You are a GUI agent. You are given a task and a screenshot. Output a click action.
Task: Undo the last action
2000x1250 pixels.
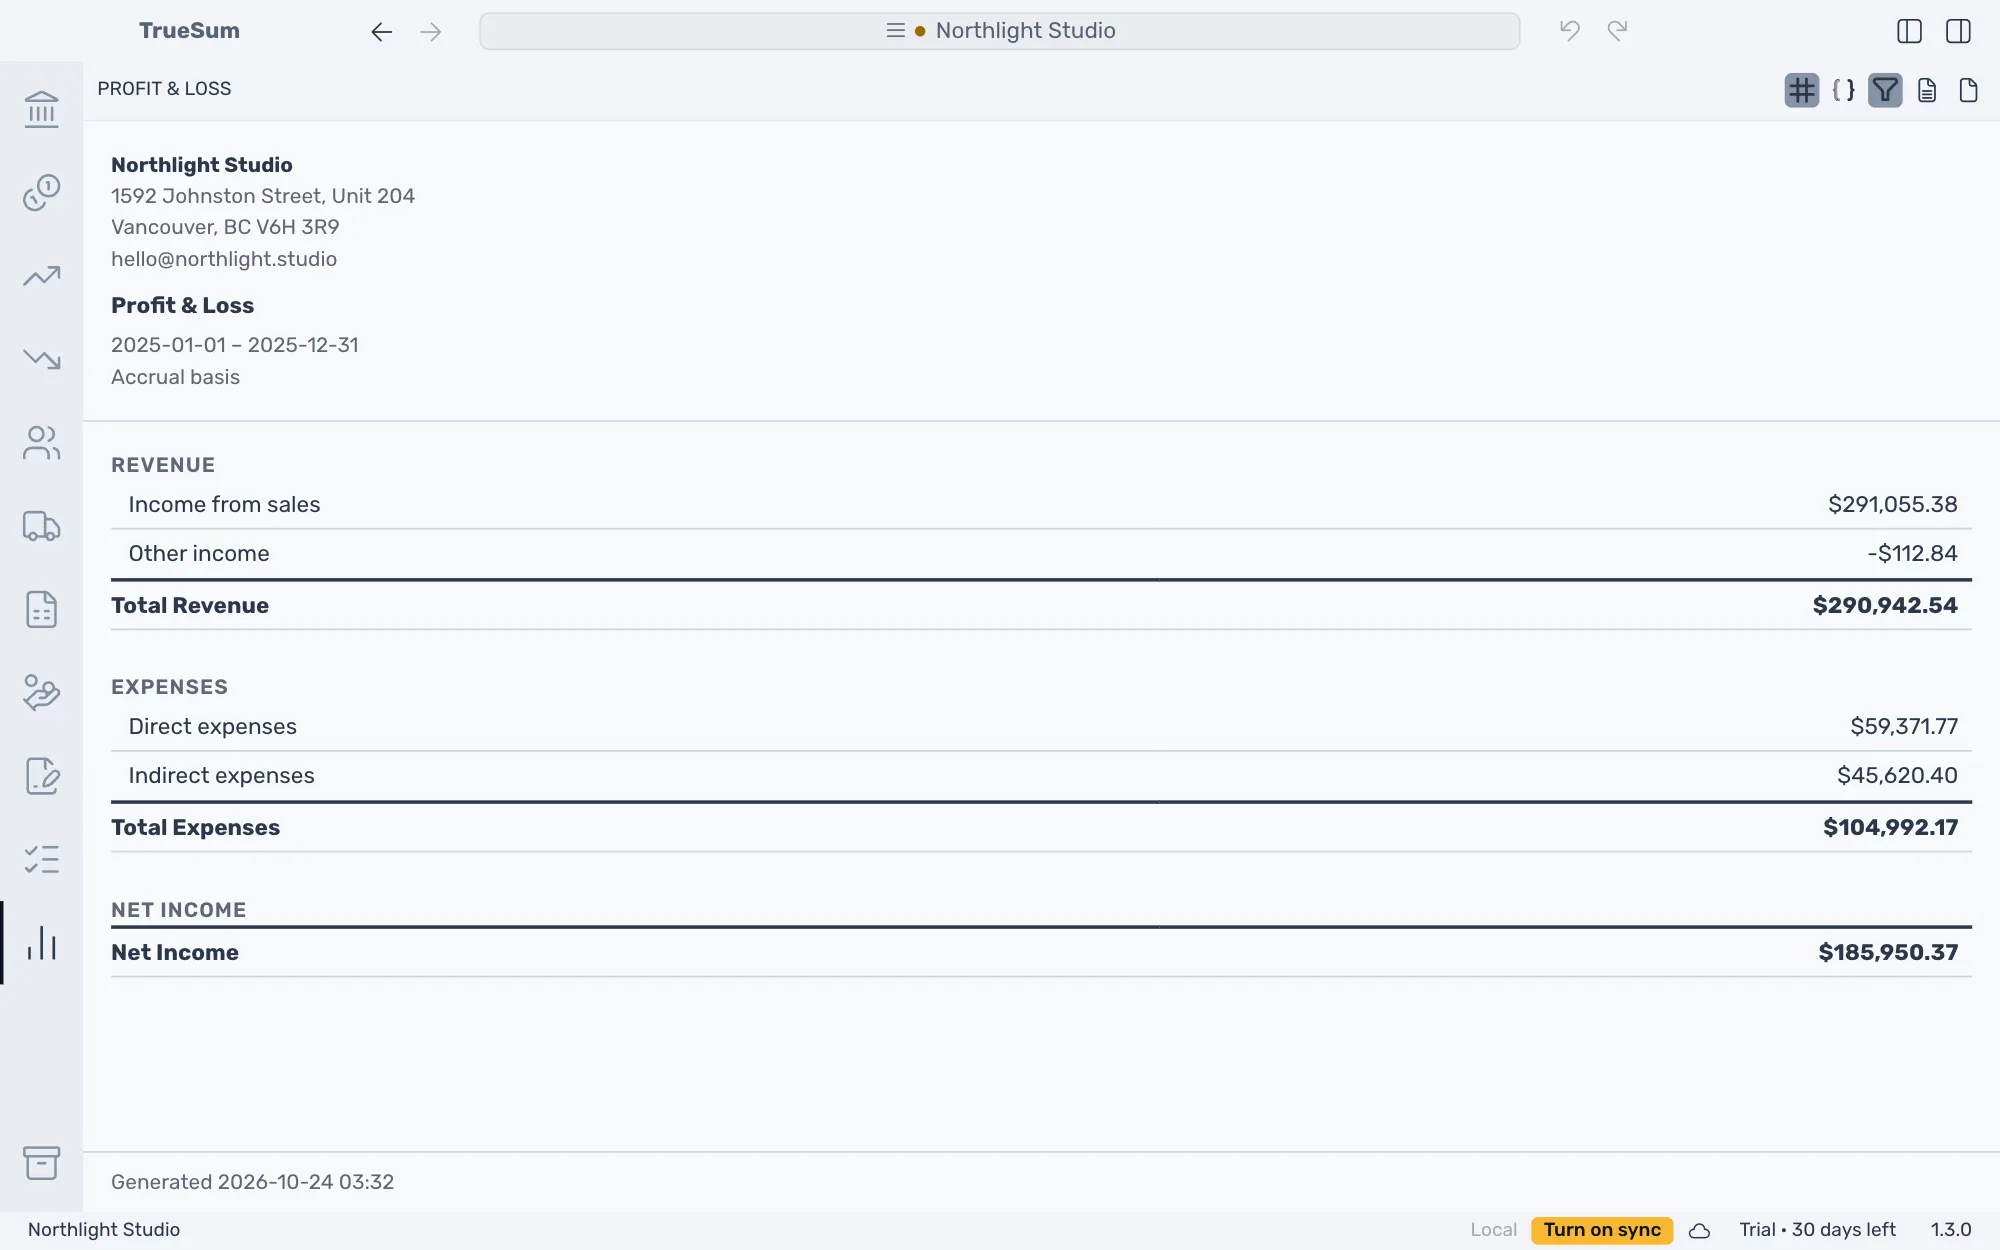click(1570, 31)
